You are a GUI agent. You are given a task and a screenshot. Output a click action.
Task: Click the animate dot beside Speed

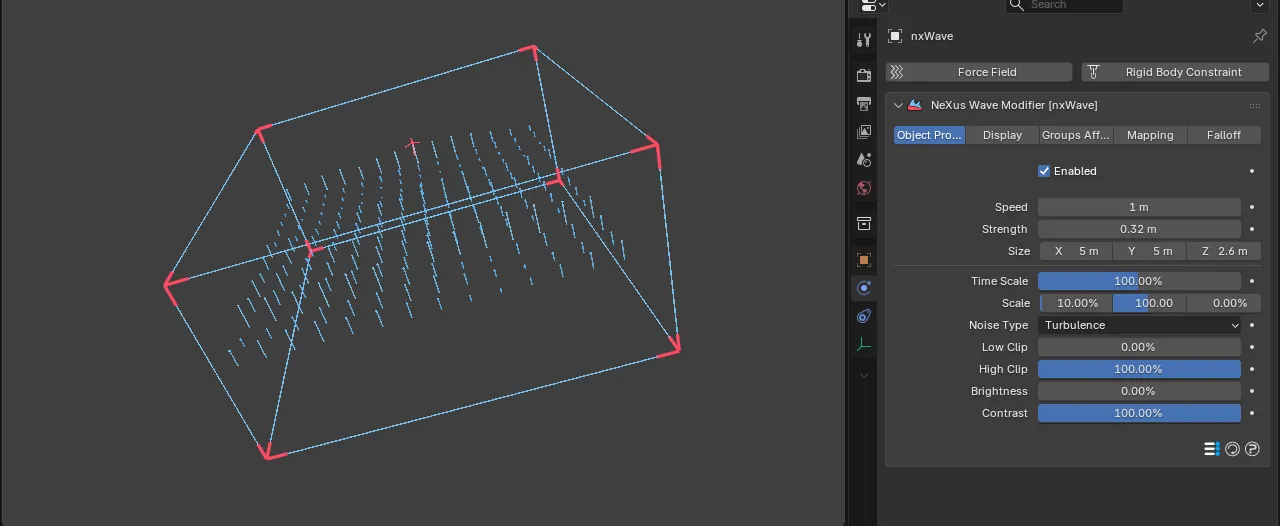(x=1252, y=207)
